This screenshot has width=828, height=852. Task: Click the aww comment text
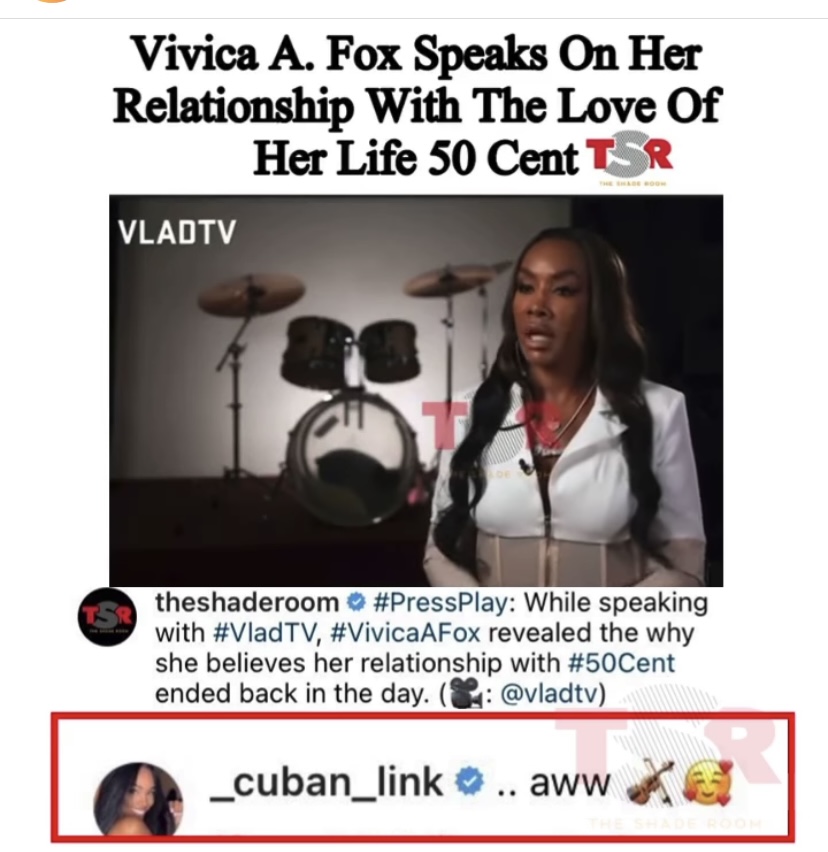pos(569,784)
